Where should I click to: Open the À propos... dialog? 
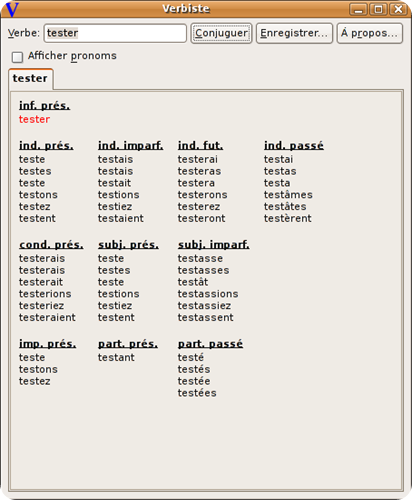pos(370,33)
